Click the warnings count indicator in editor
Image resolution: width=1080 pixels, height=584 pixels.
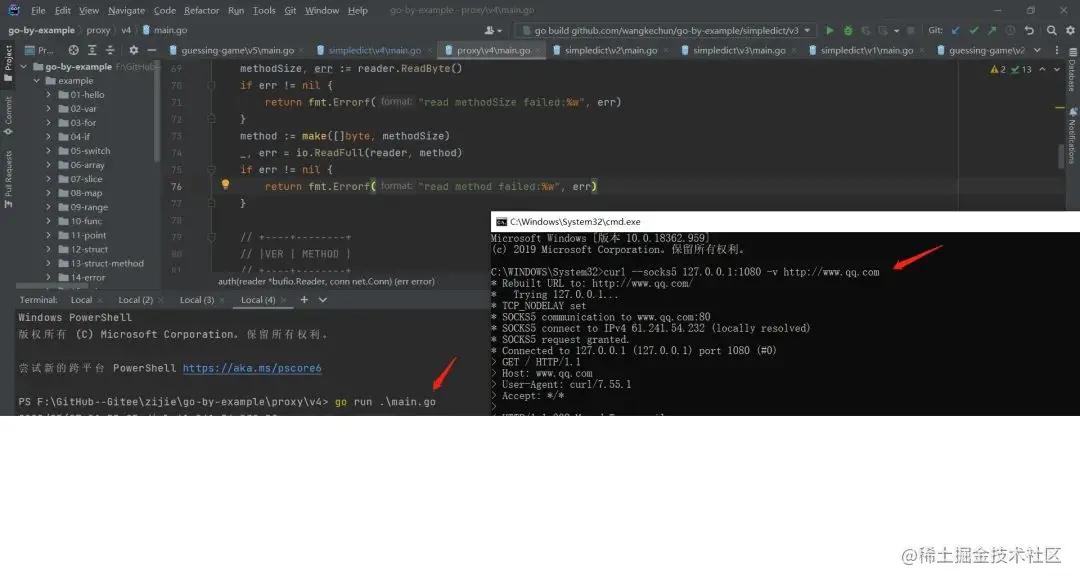998,69
